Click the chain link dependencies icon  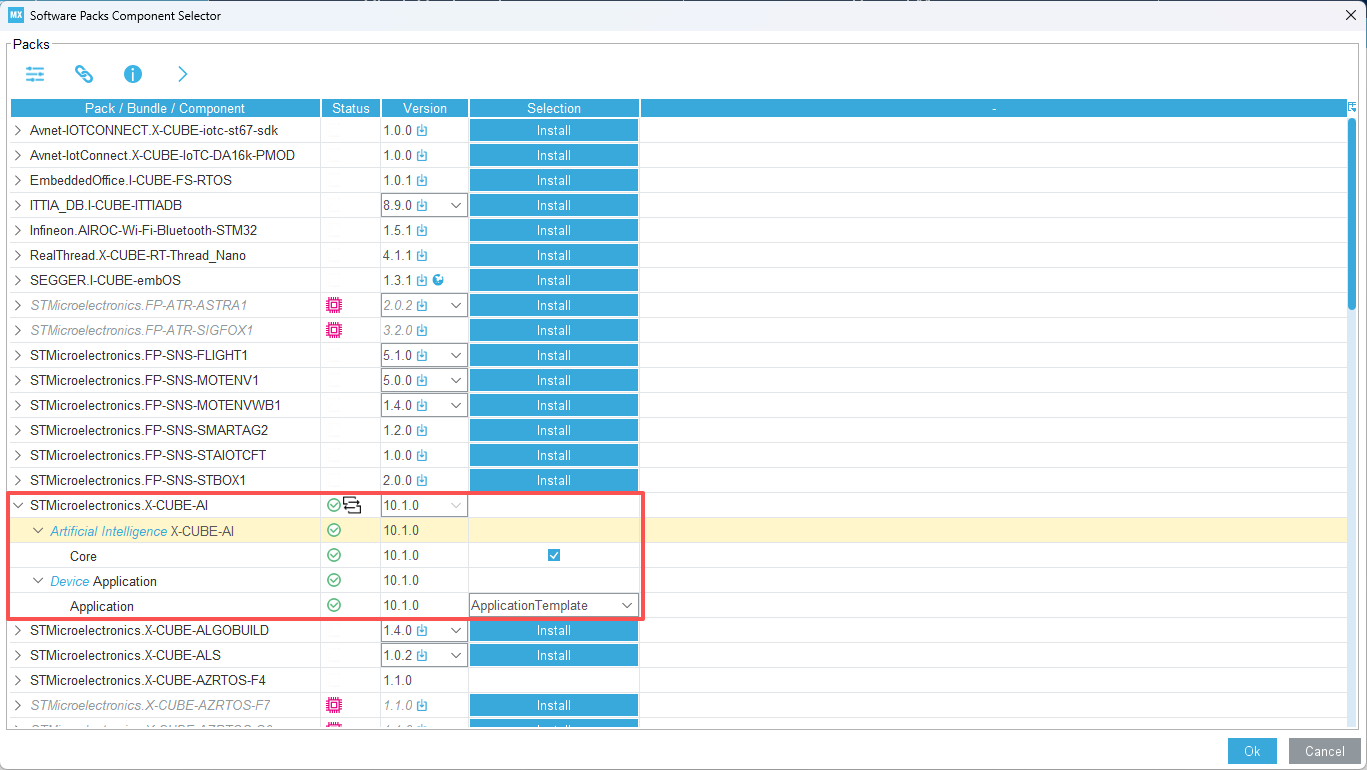click(84, 74)
